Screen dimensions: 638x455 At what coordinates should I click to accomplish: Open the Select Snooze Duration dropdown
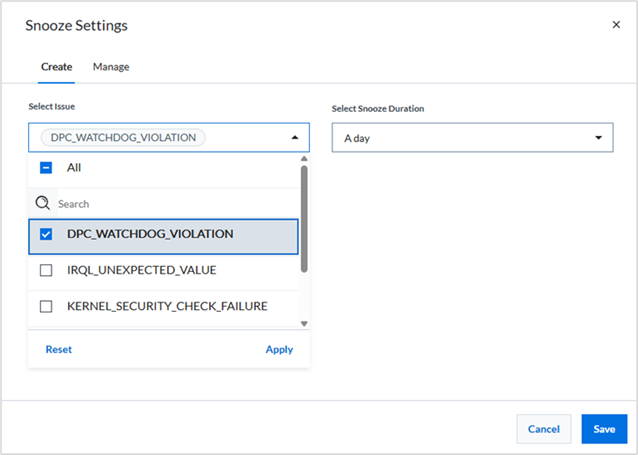pos(472,138)
